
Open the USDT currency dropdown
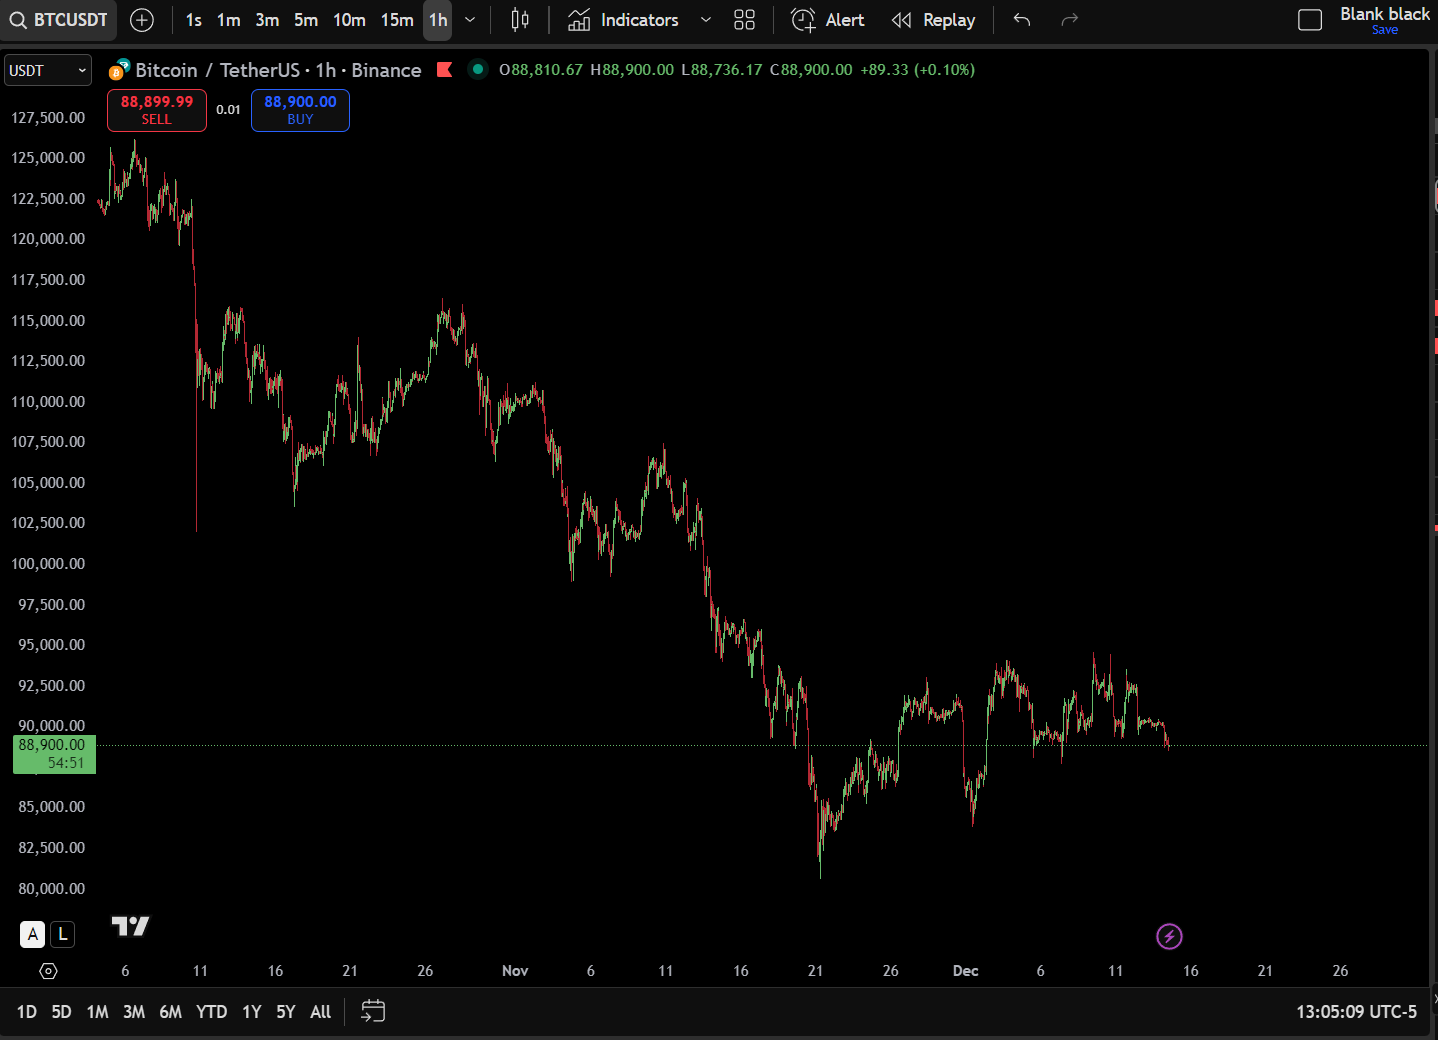(x=48, y=70)
